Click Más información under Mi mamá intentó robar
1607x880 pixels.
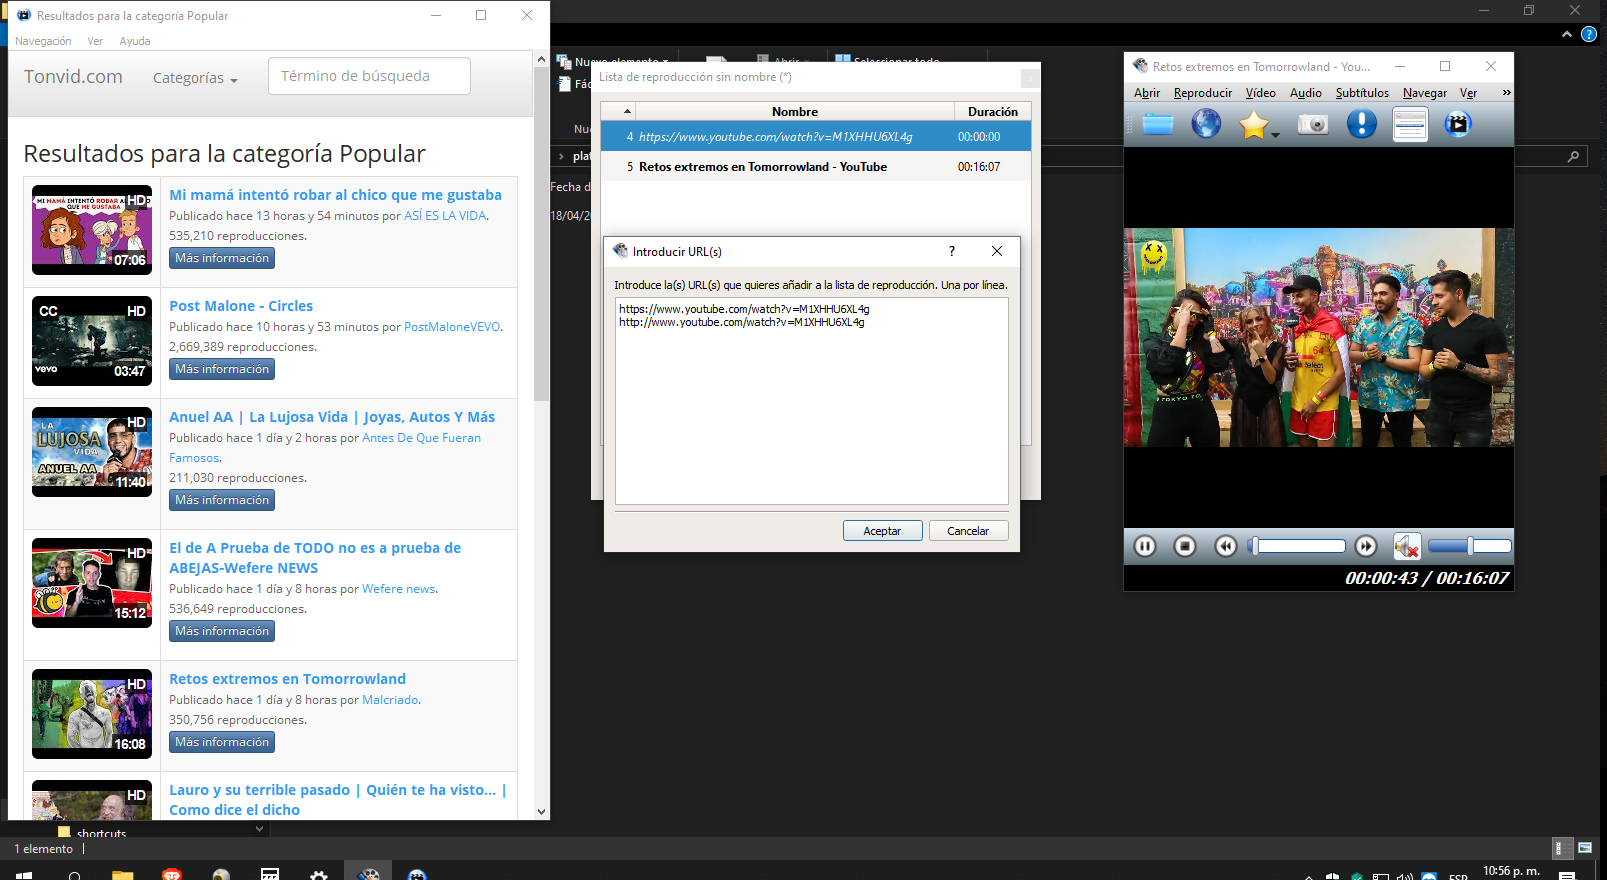point(222,258)
